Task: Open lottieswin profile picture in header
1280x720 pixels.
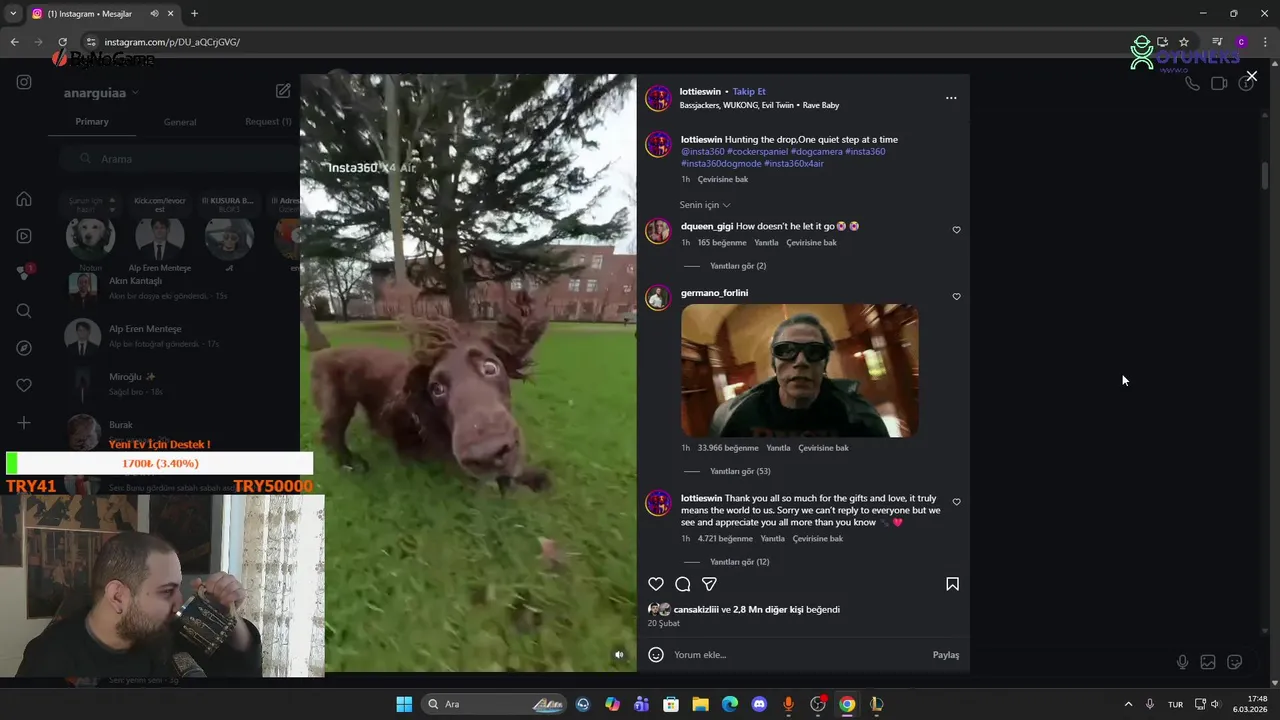Action: pos(658,98)
